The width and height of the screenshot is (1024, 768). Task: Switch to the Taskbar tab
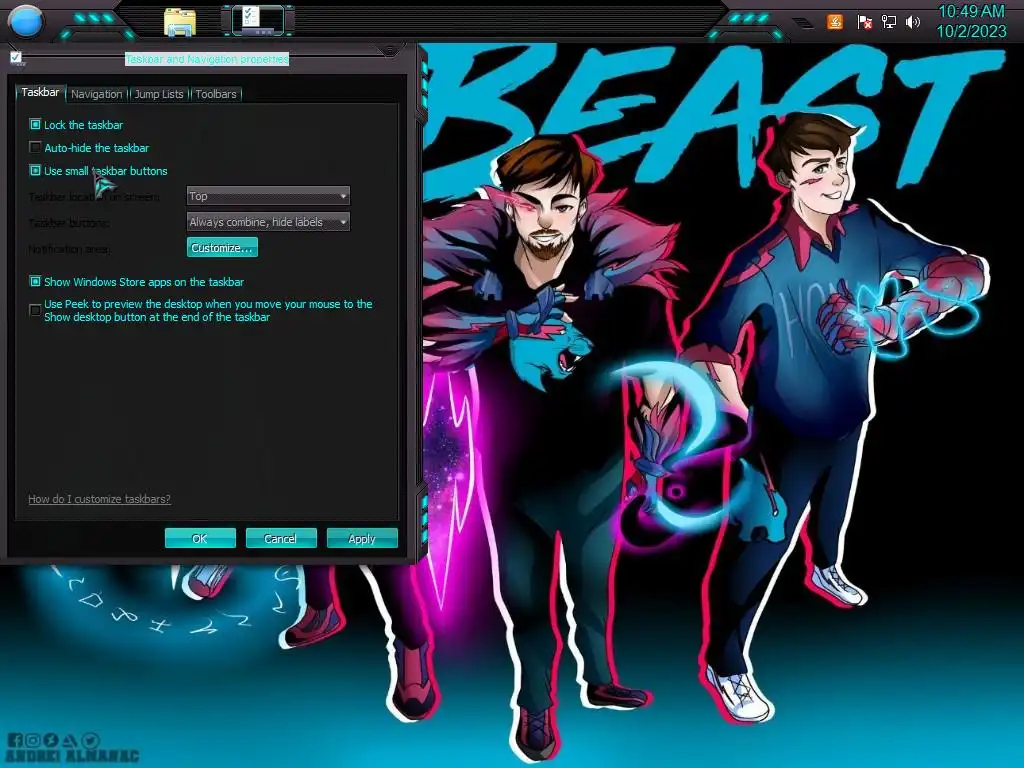point(40,93)
